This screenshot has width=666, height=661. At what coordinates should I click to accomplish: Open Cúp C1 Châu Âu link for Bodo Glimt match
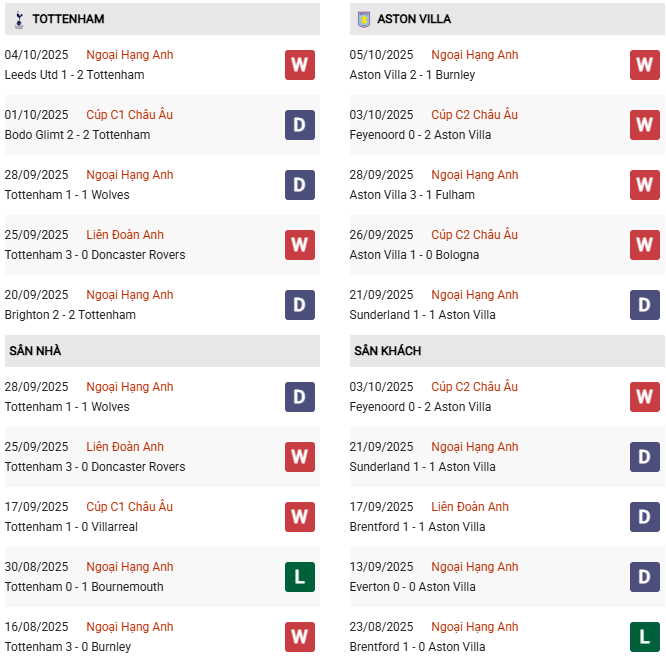tap(129, 115)
